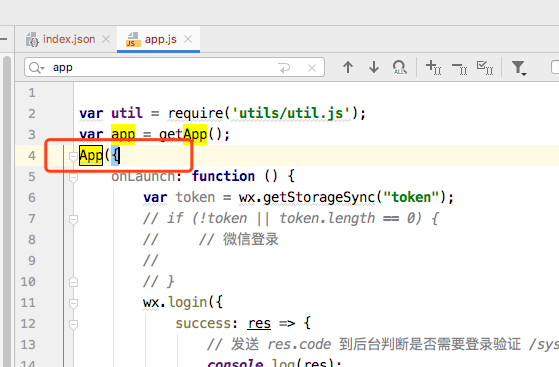The width and height of the screenshot is (559, 367).
Task: Click the vertical scrollbar on the left panel
Action: [x=7, y=211]
